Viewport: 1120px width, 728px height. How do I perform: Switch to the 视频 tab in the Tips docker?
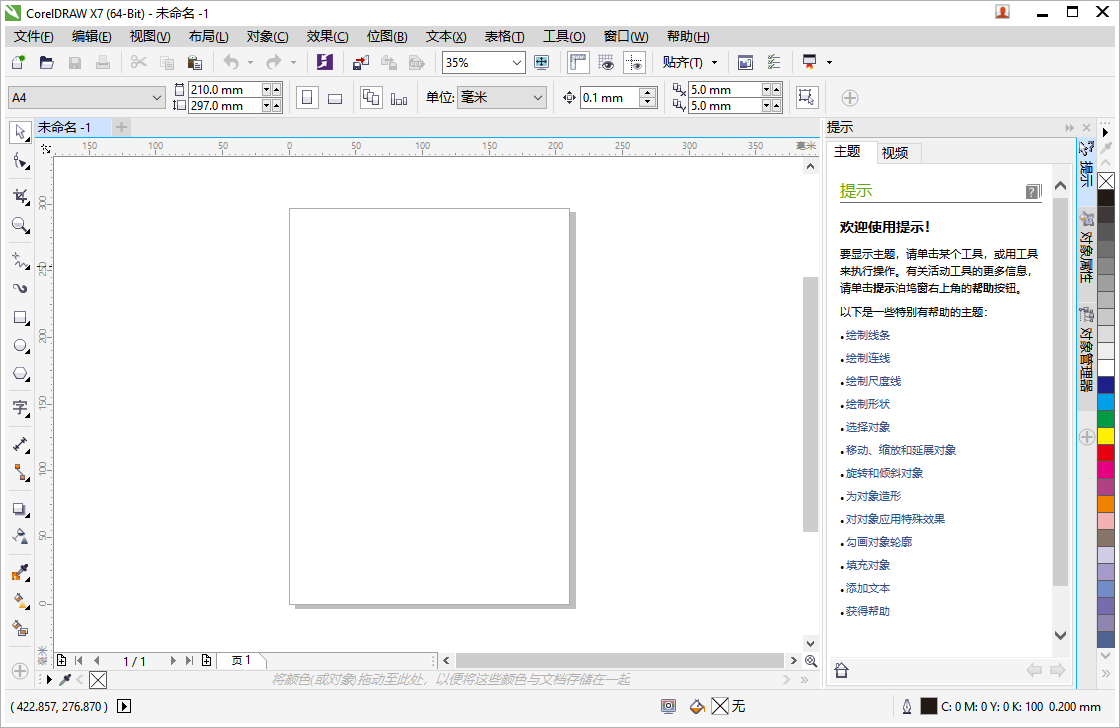click(895, 152)
